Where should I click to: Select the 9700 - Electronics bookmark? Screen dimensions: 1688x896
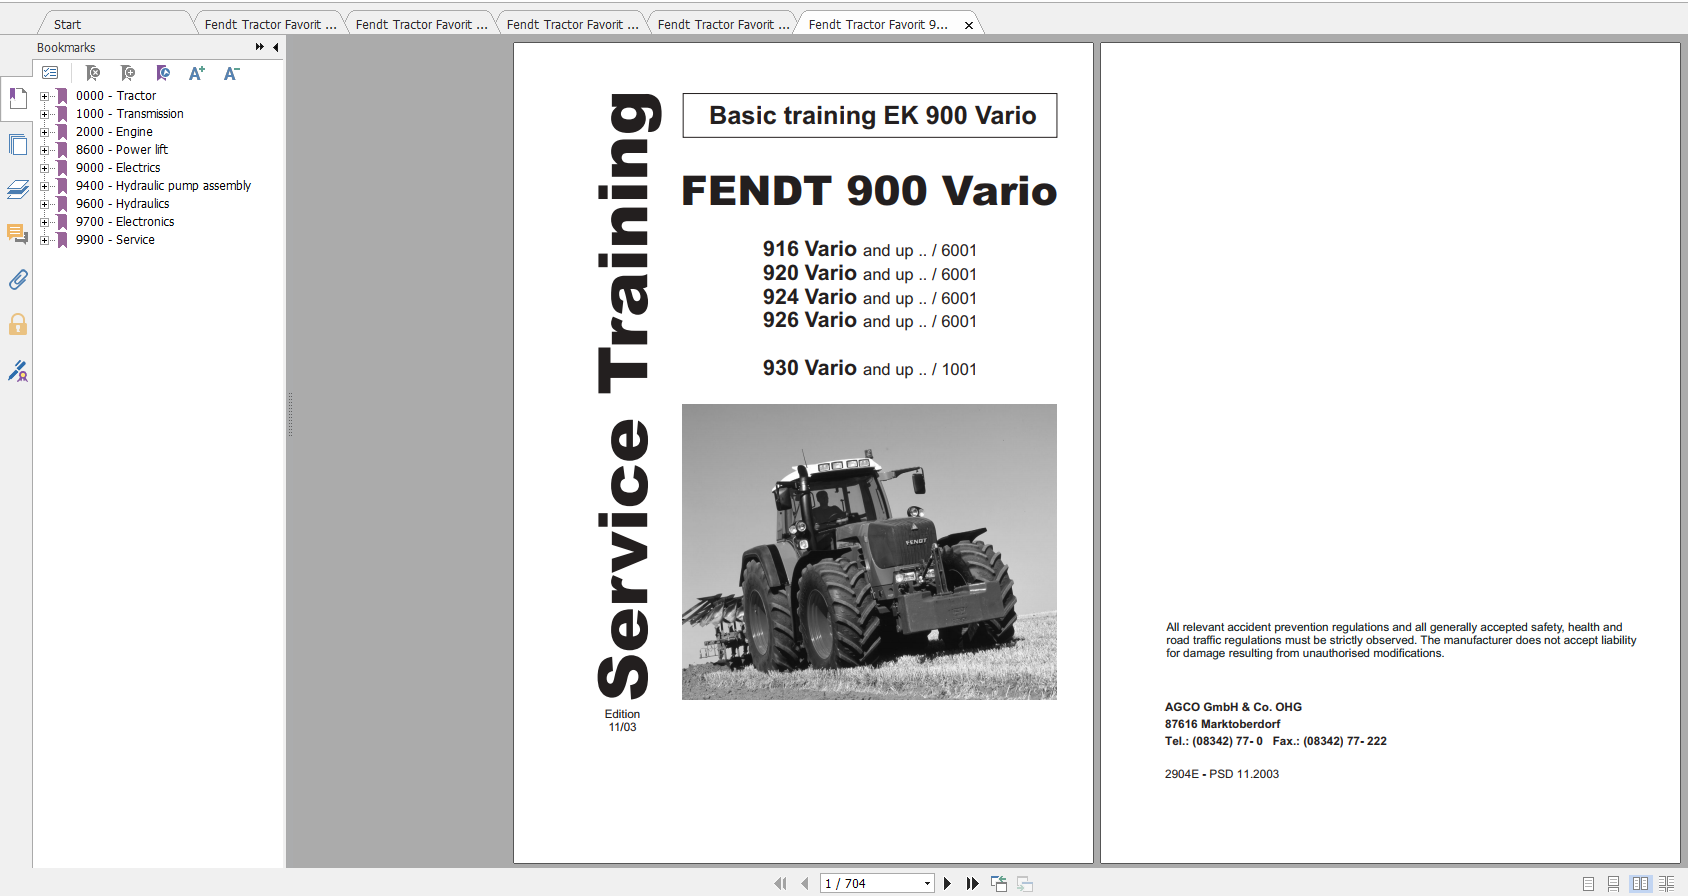[125, 222]
